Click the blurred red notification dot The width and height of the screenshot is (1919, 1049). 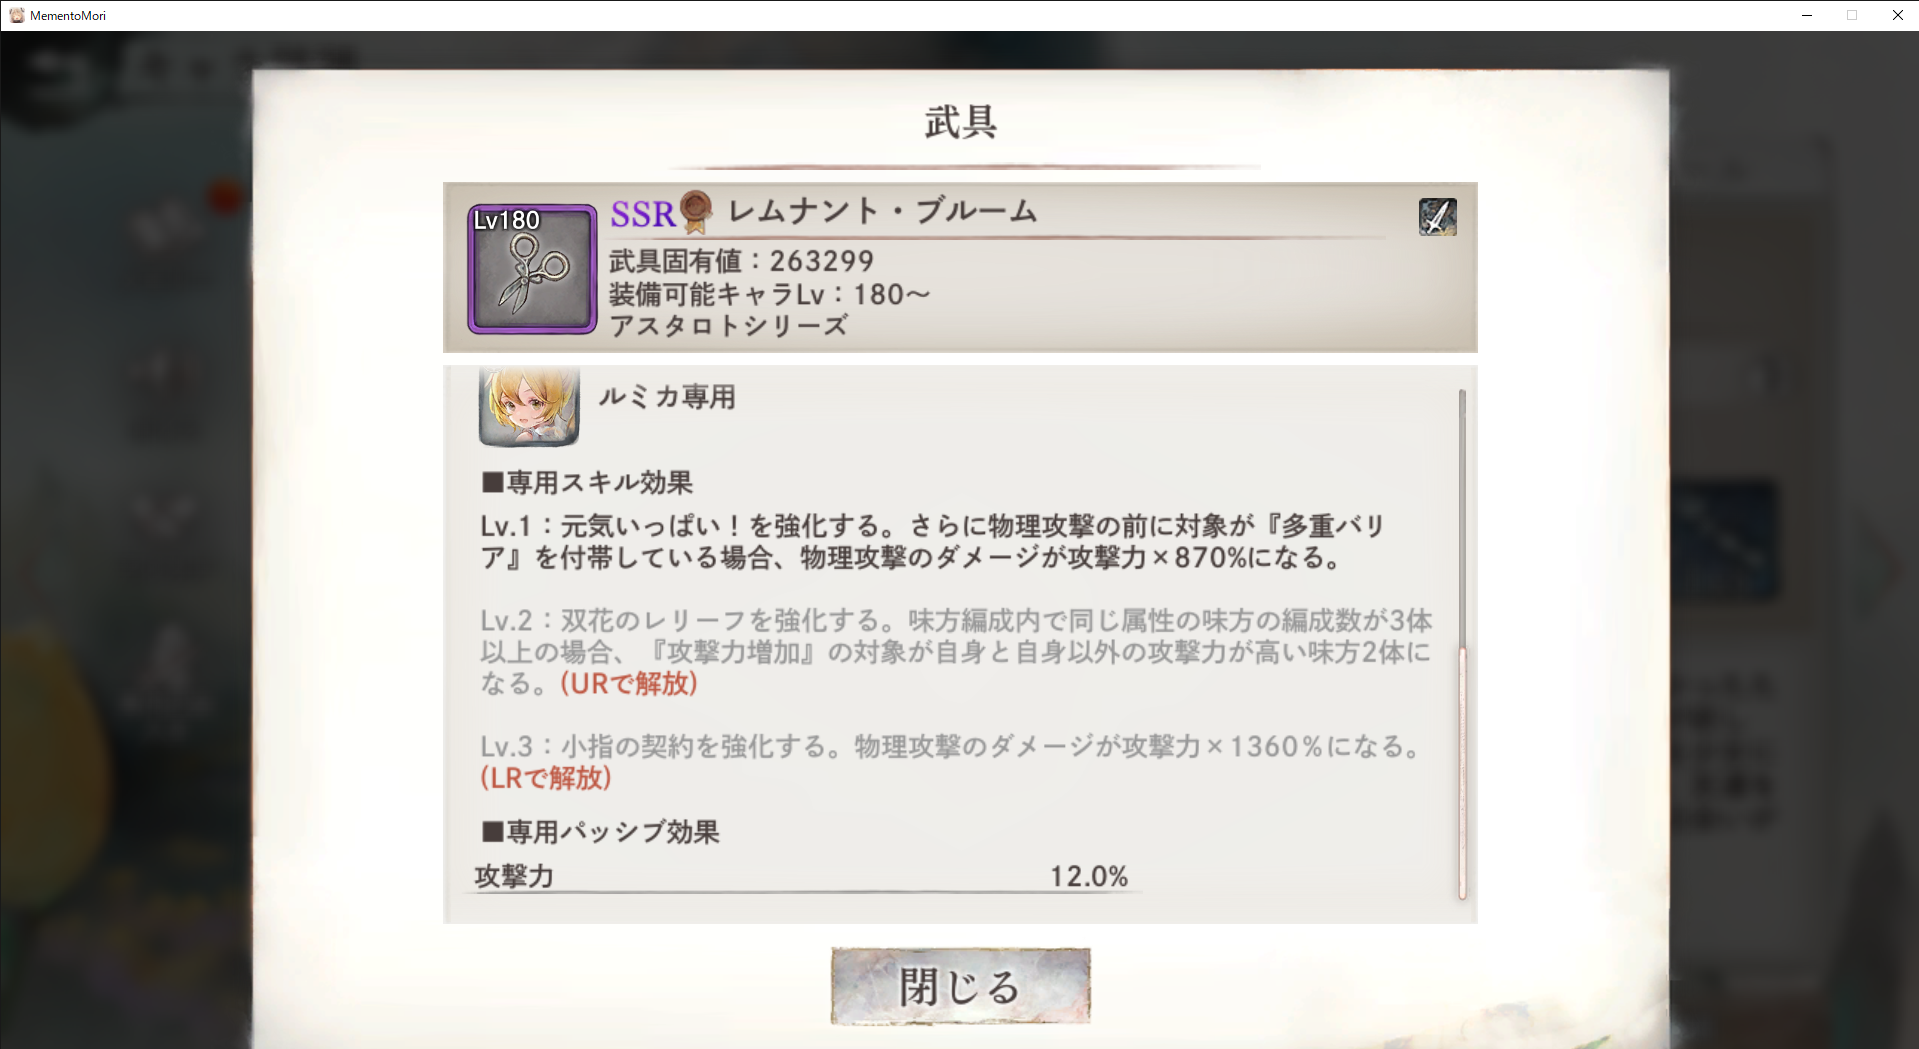coord(225,198)
